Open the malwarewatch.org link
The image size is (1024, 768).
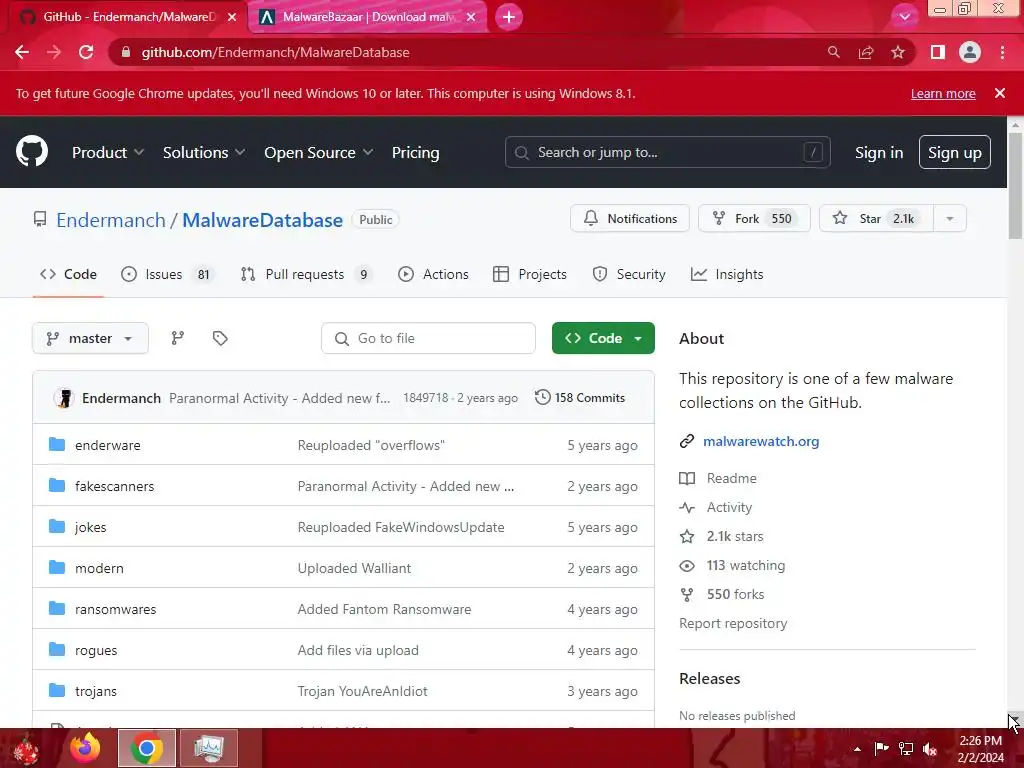(x=761, y=441)
